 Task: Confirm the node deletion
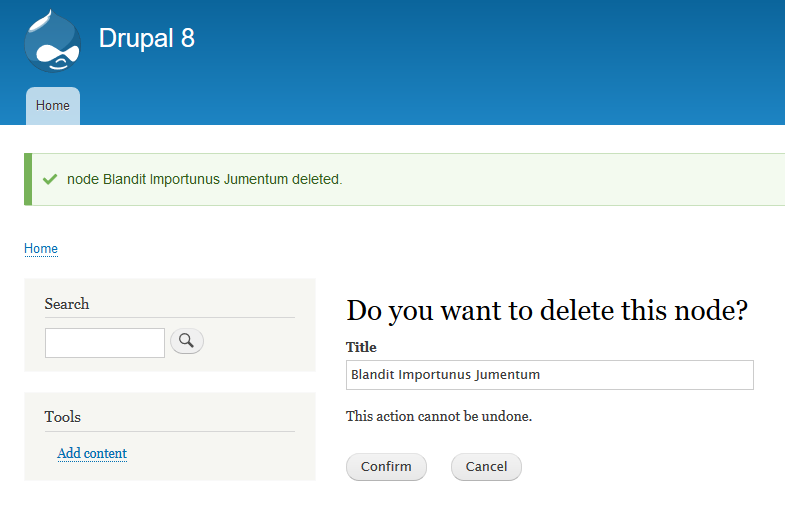386,466
